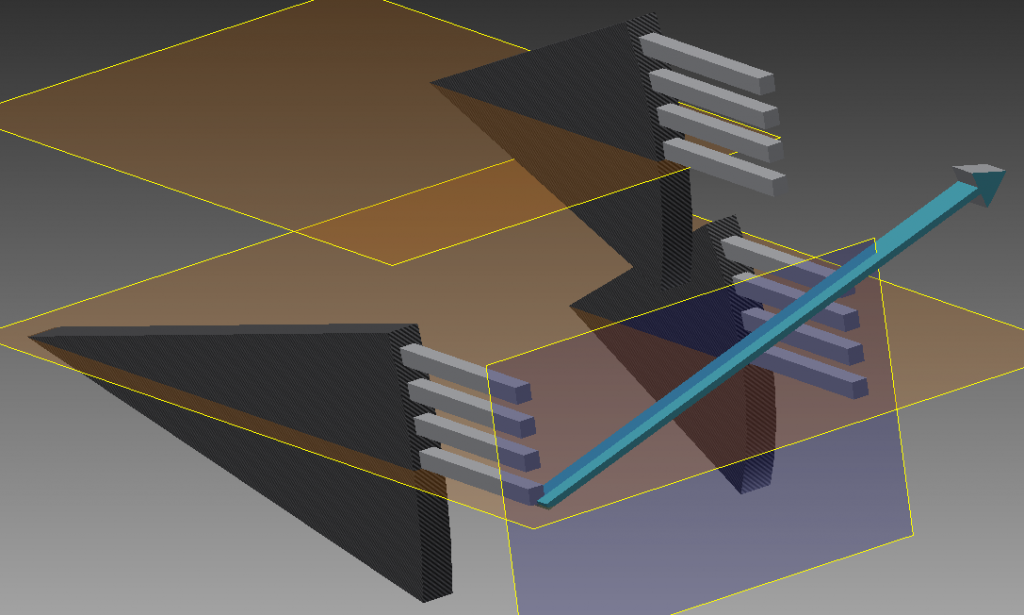The image size is (1024, 615).
Task: Select the third gray bar of upper wedge
Action: (x=718, y=123)
